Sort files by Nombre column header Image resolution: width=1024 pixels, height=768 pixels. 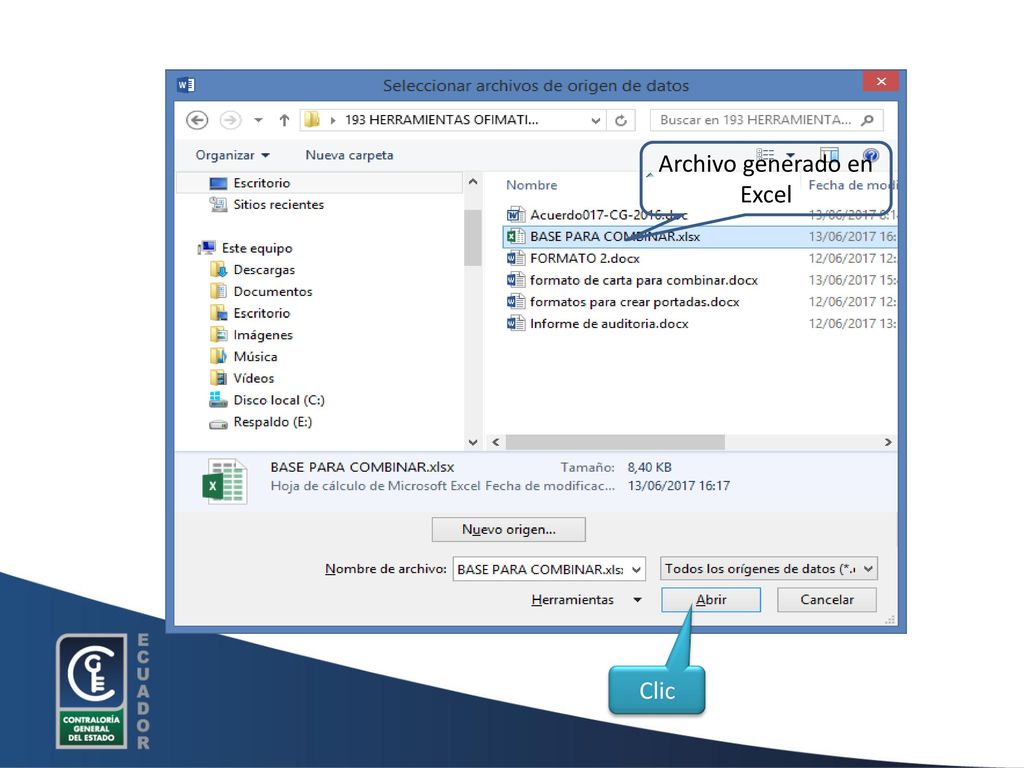click(x=532, y=185)
